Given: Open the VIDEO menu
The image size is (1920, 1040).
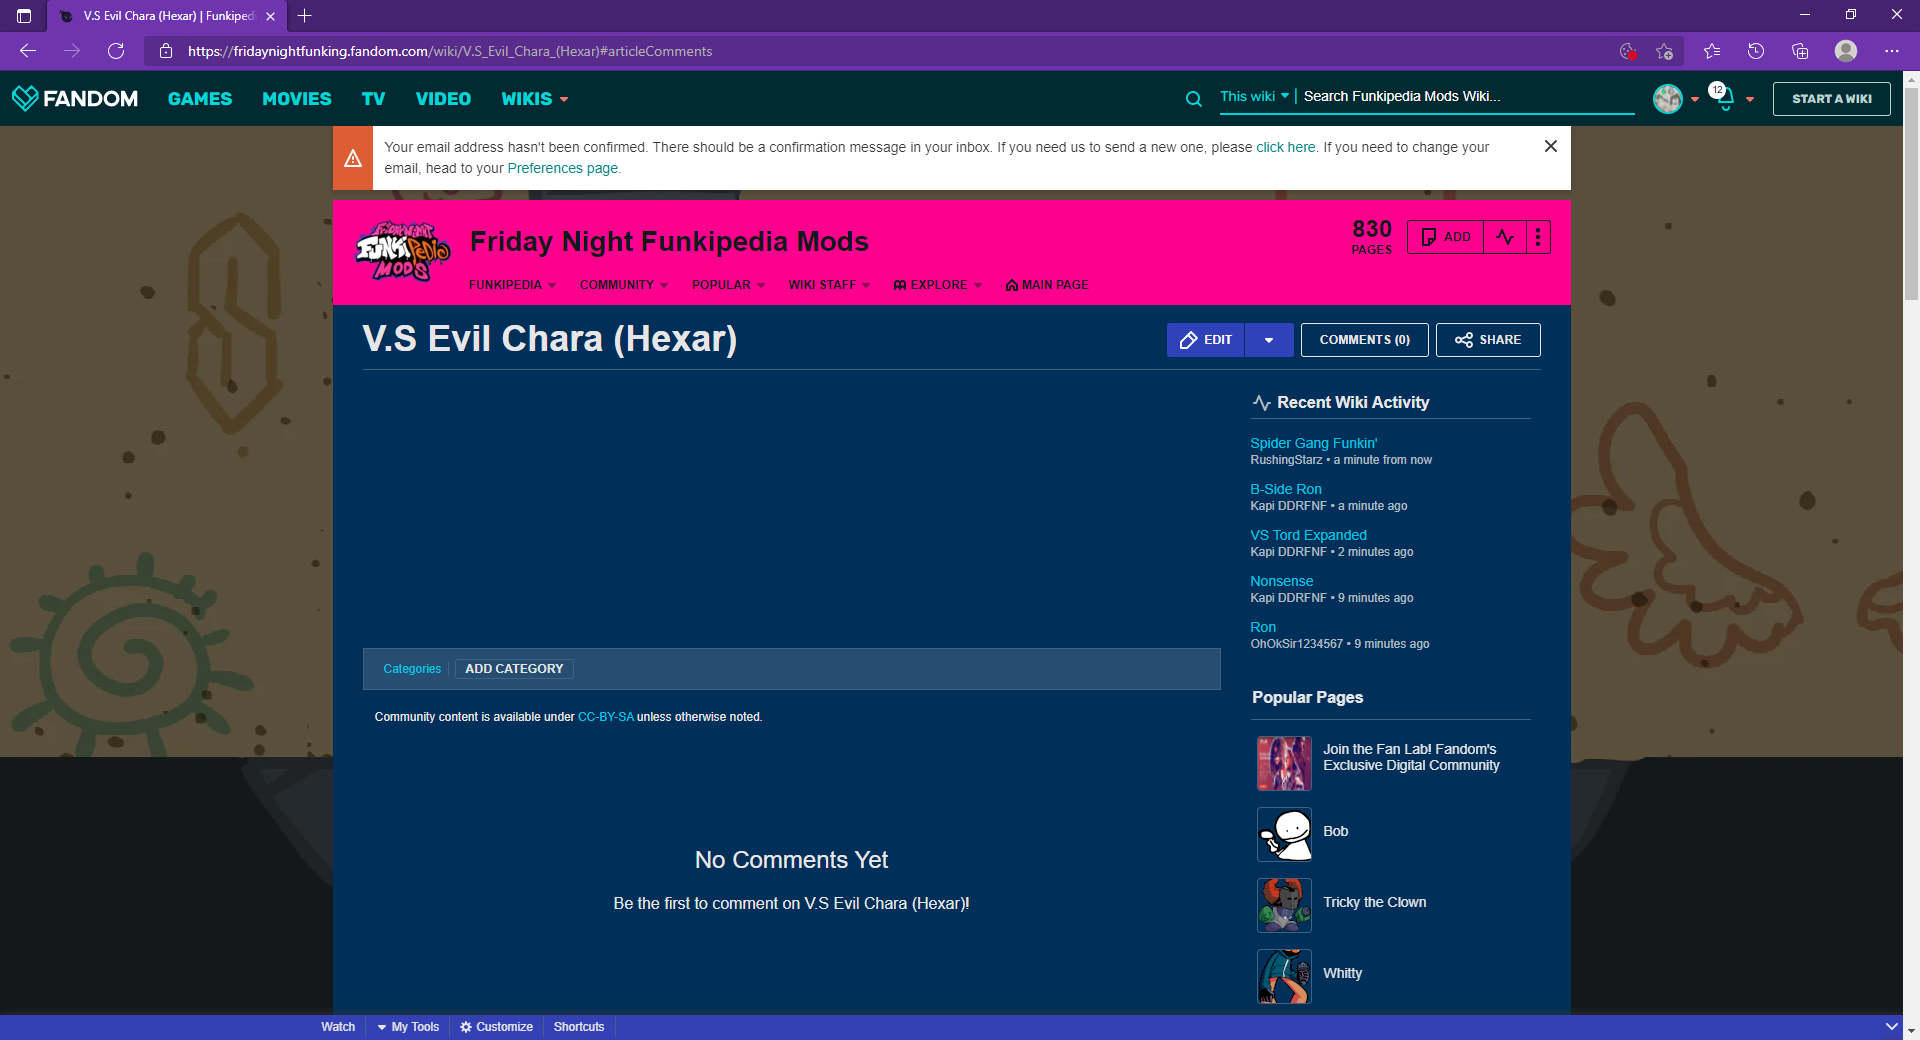Looking at the screenshot, I should (443, 99).
